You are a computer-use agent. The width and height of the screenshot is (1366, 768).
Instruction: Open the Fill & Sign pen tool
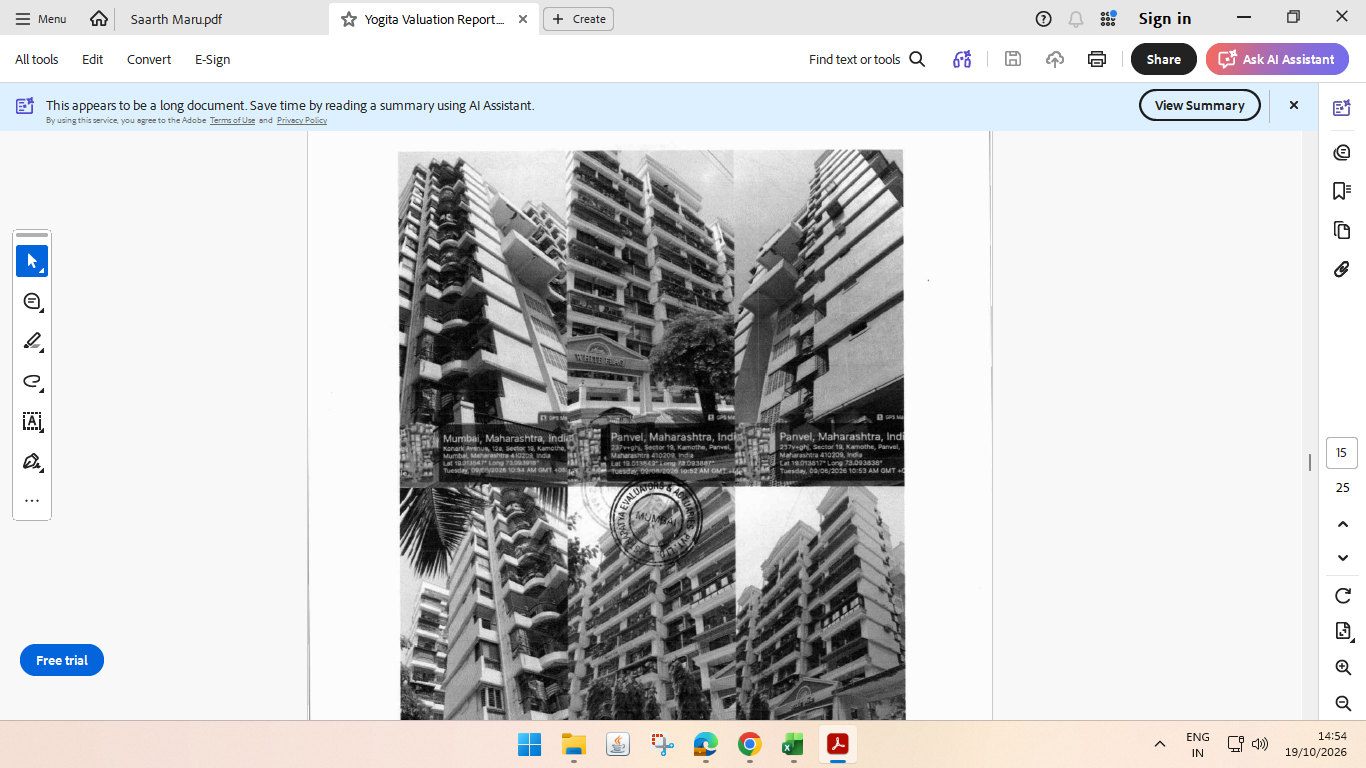(32, 461)
